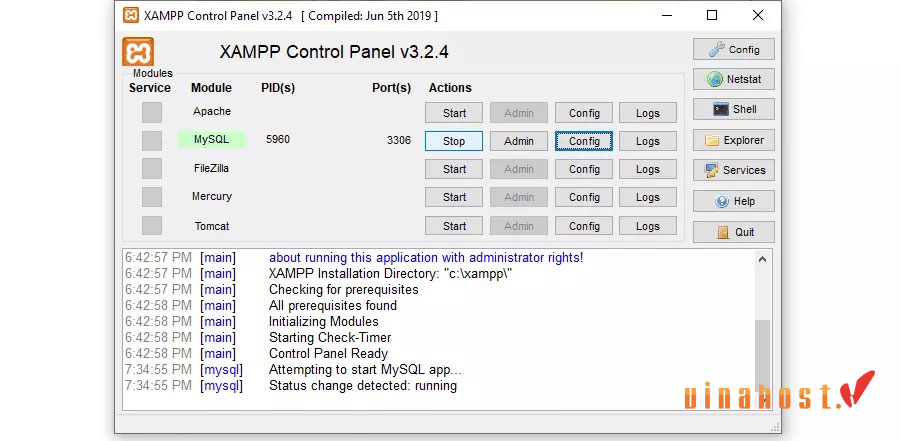
Task: Open Services with the services icon button
Action: 734,170
